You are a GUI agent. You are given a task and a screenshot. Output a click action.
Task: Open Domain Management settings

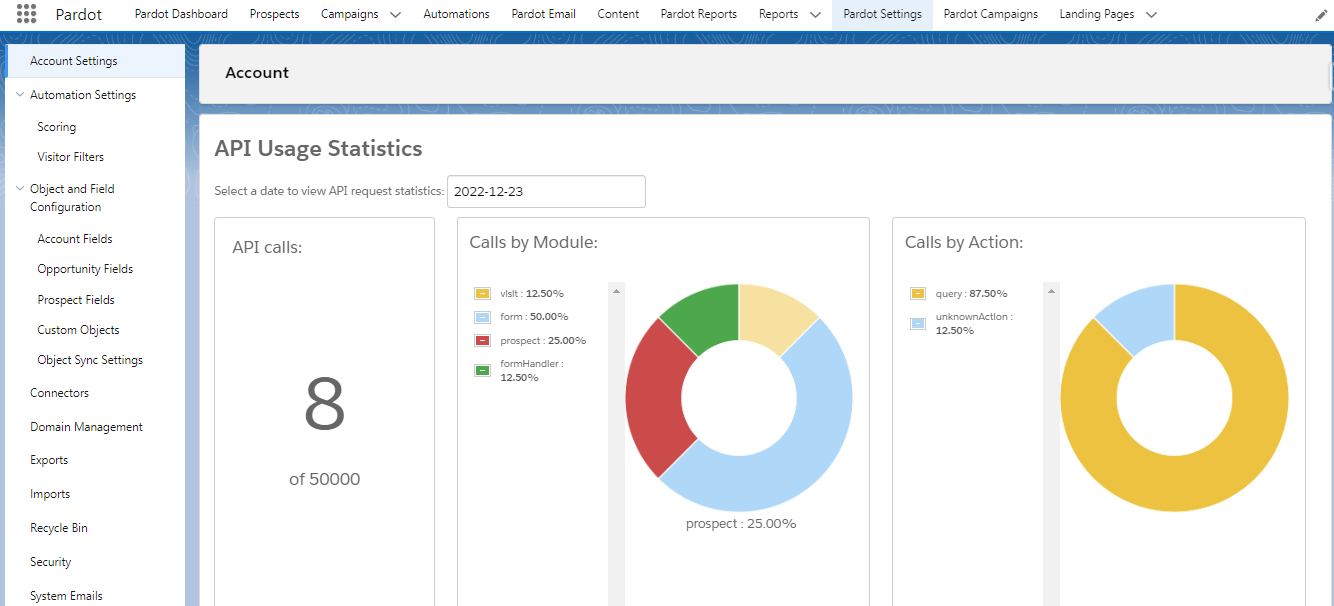point(86,427)
